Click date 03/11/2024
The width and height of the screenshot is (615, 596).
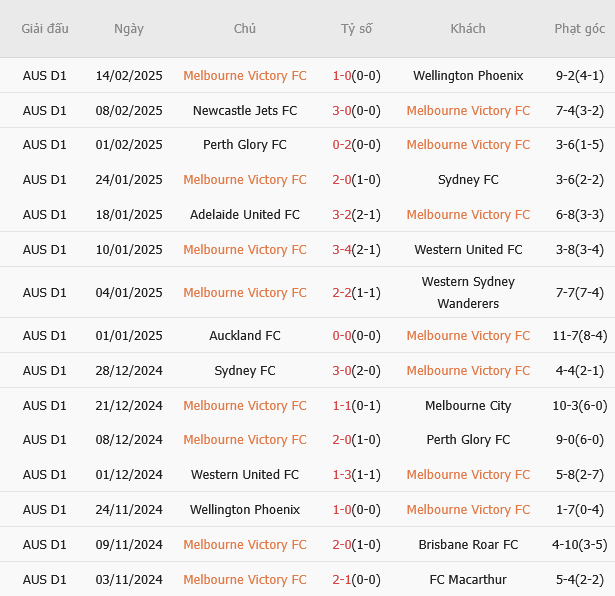tap(129, 580)
